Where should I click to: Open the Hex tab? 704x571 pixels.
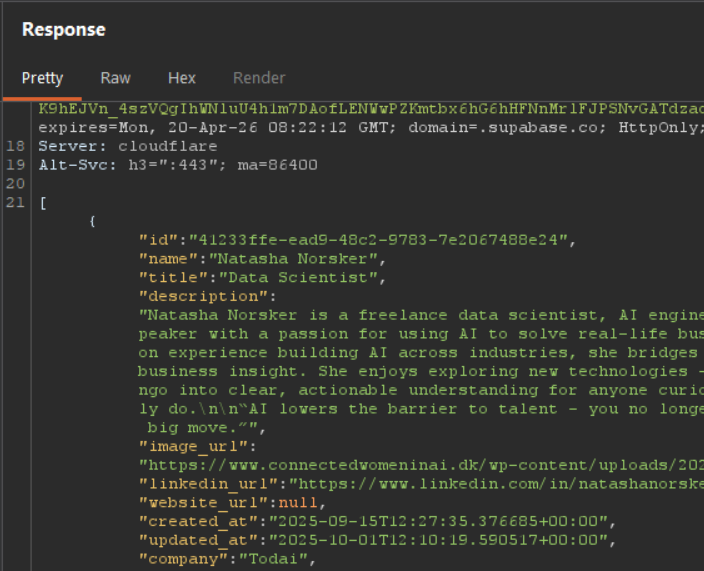182,78
